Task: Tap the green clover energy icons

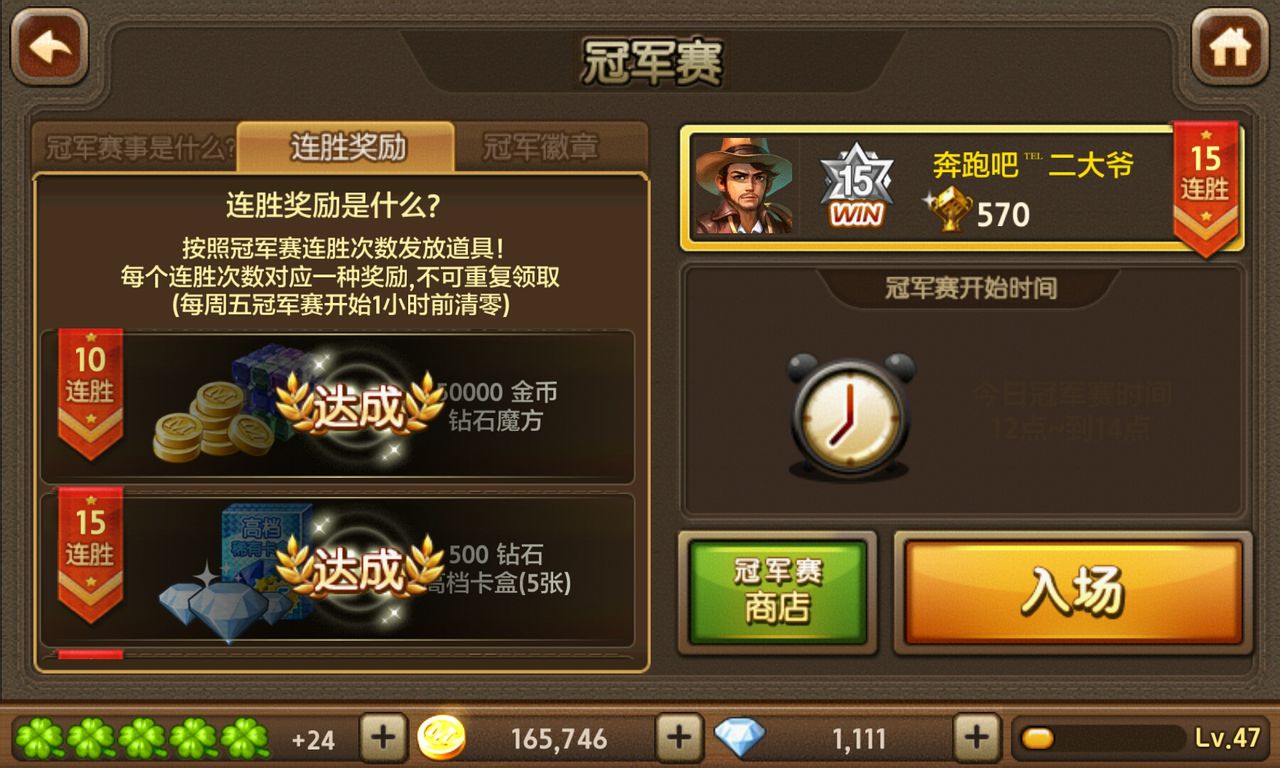Action: point(142,739)
